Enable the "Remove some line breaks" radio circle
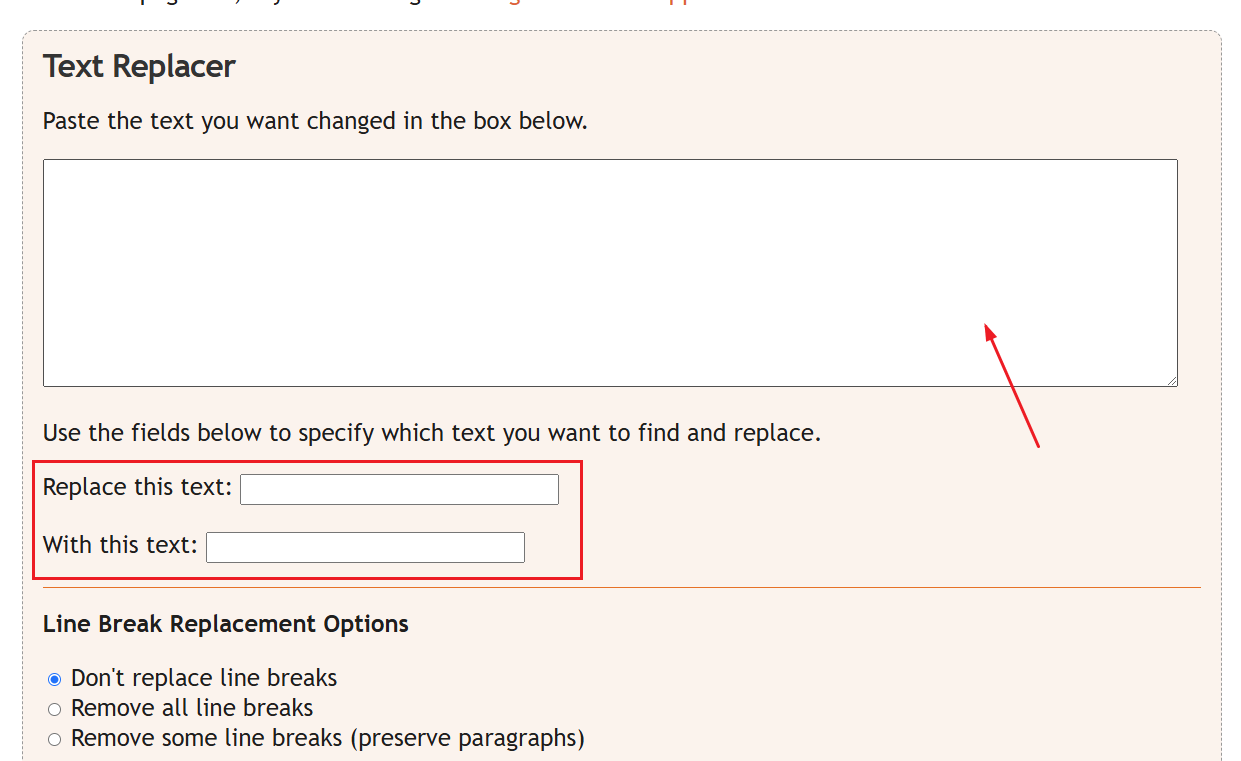1241x761 pixels. pos(55,739)
